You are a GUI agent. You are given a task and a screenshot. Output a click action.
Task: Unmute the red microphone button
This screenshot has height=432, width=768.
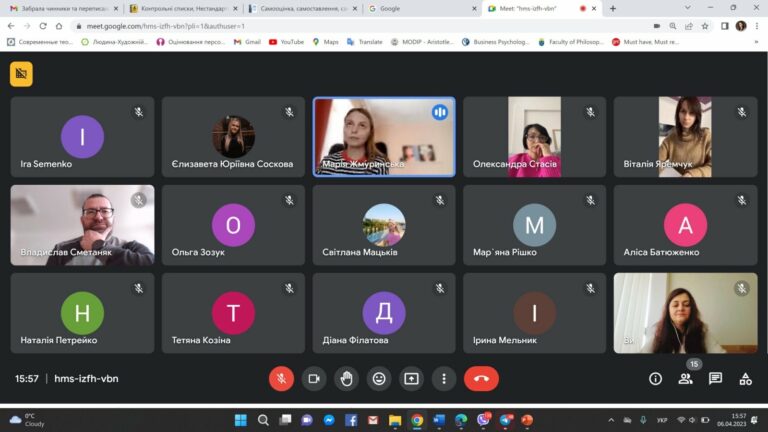(281, 379)
